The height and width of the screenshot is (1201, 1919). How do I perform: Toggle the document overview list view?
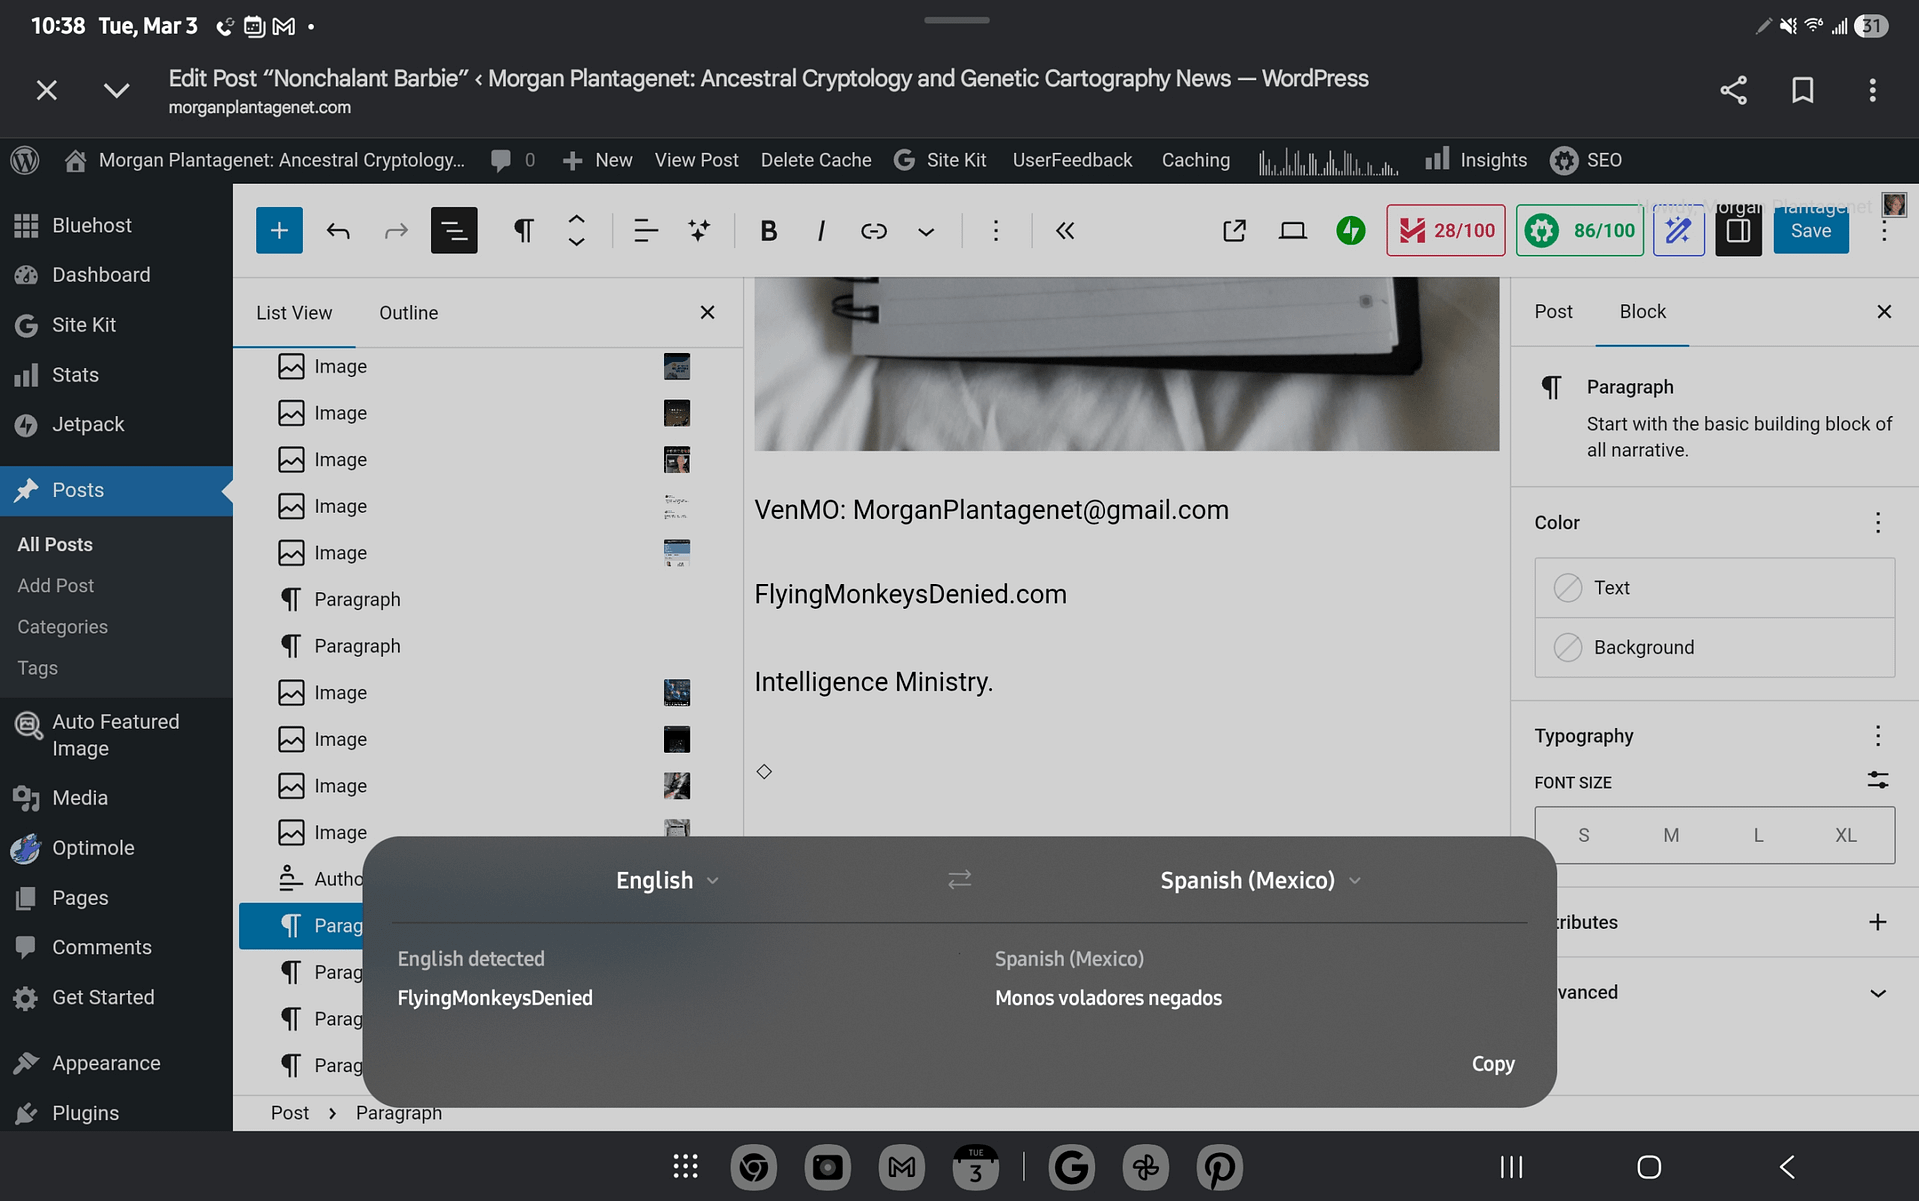pyautogui.click(x=453, y=231)
